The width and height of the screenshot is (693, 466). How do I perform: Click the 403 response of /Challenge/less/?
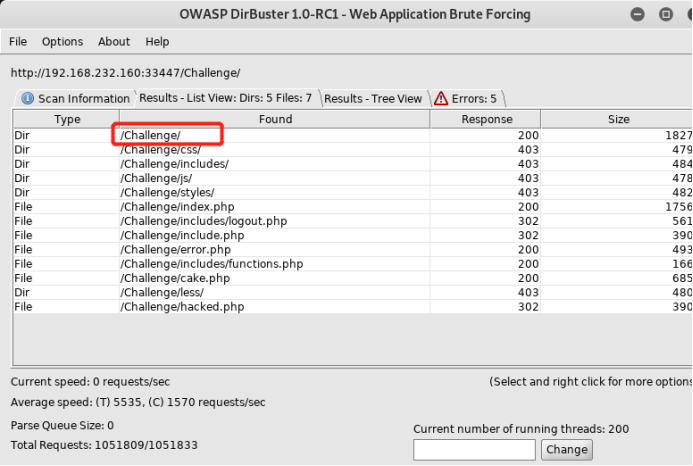click(x=528, y=292)
